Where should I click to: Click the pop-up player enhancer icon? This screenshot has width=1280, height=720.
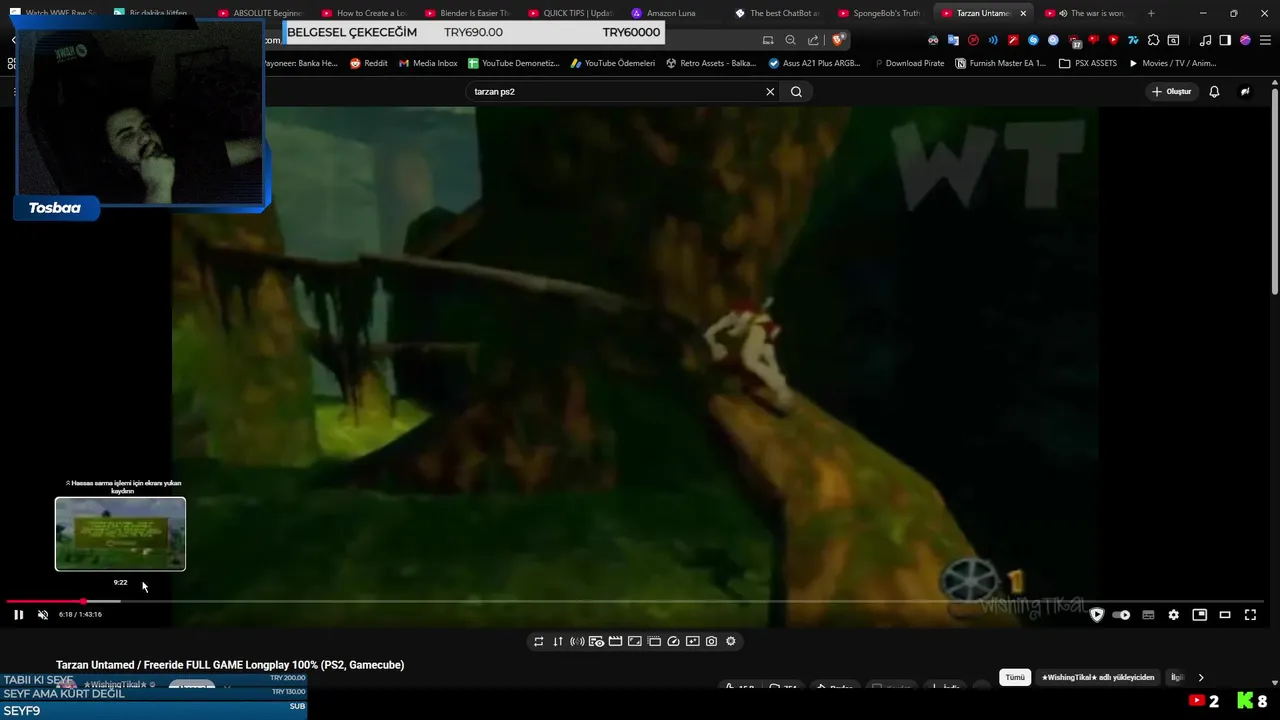pos(654,641)
